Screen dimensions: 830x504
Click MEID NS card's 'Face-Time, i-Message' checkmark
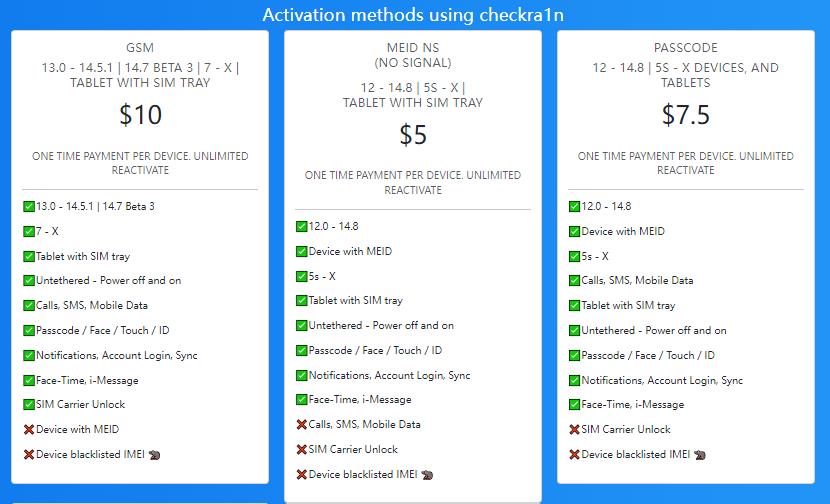point(302,400)
